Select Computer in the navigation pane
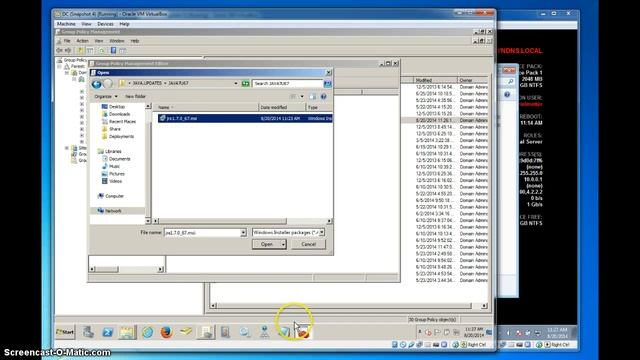 (114, 196)
